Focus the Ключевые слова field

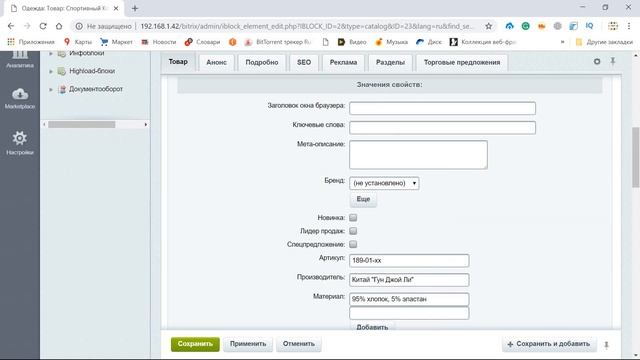tap(442, 127)
